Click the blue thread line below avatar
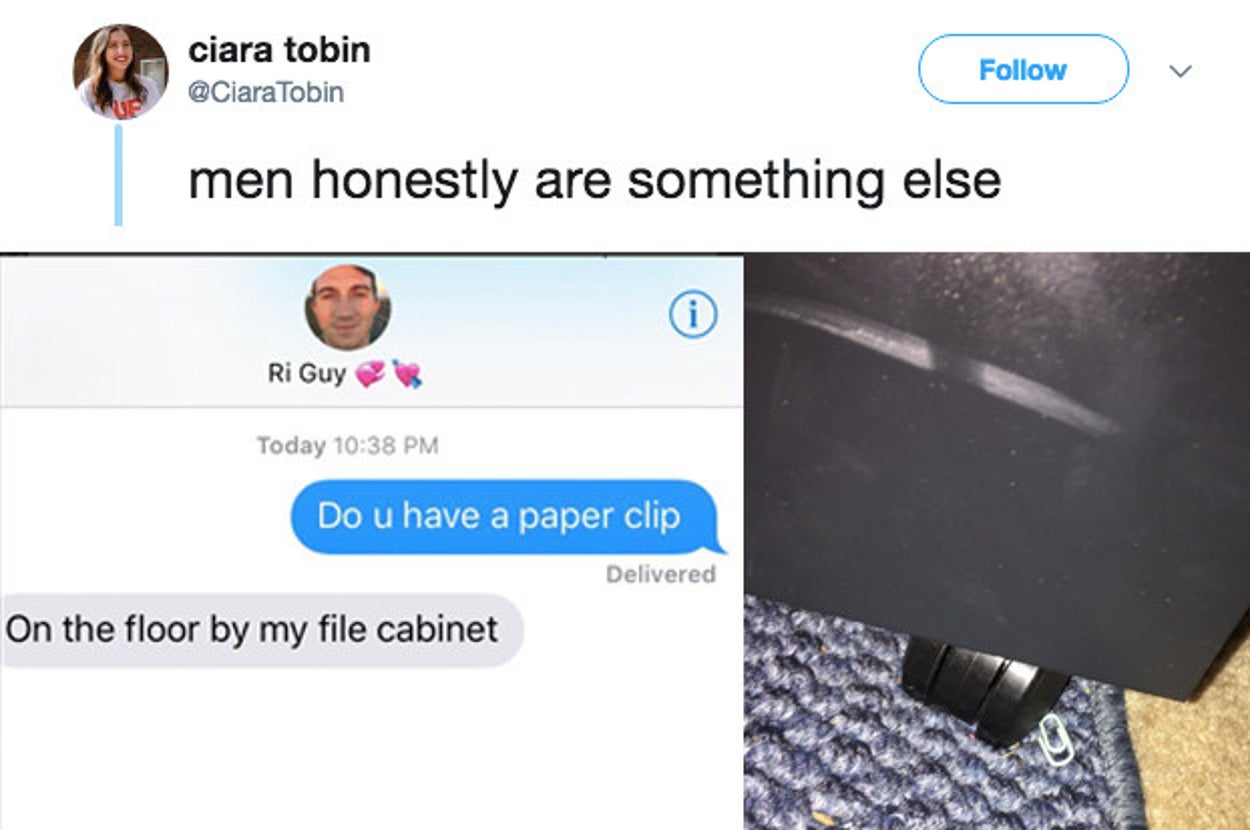This screenshot has width=1250, height=830. (118, 175)
